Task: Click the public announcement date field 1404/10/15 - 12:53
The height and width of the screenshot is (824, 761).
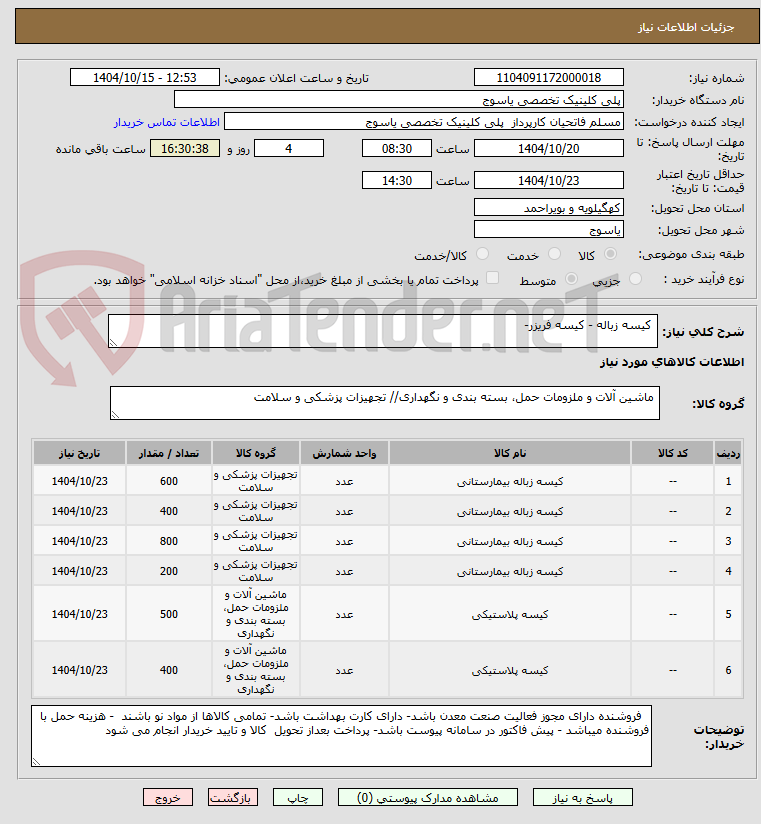Action: (145, 77)
